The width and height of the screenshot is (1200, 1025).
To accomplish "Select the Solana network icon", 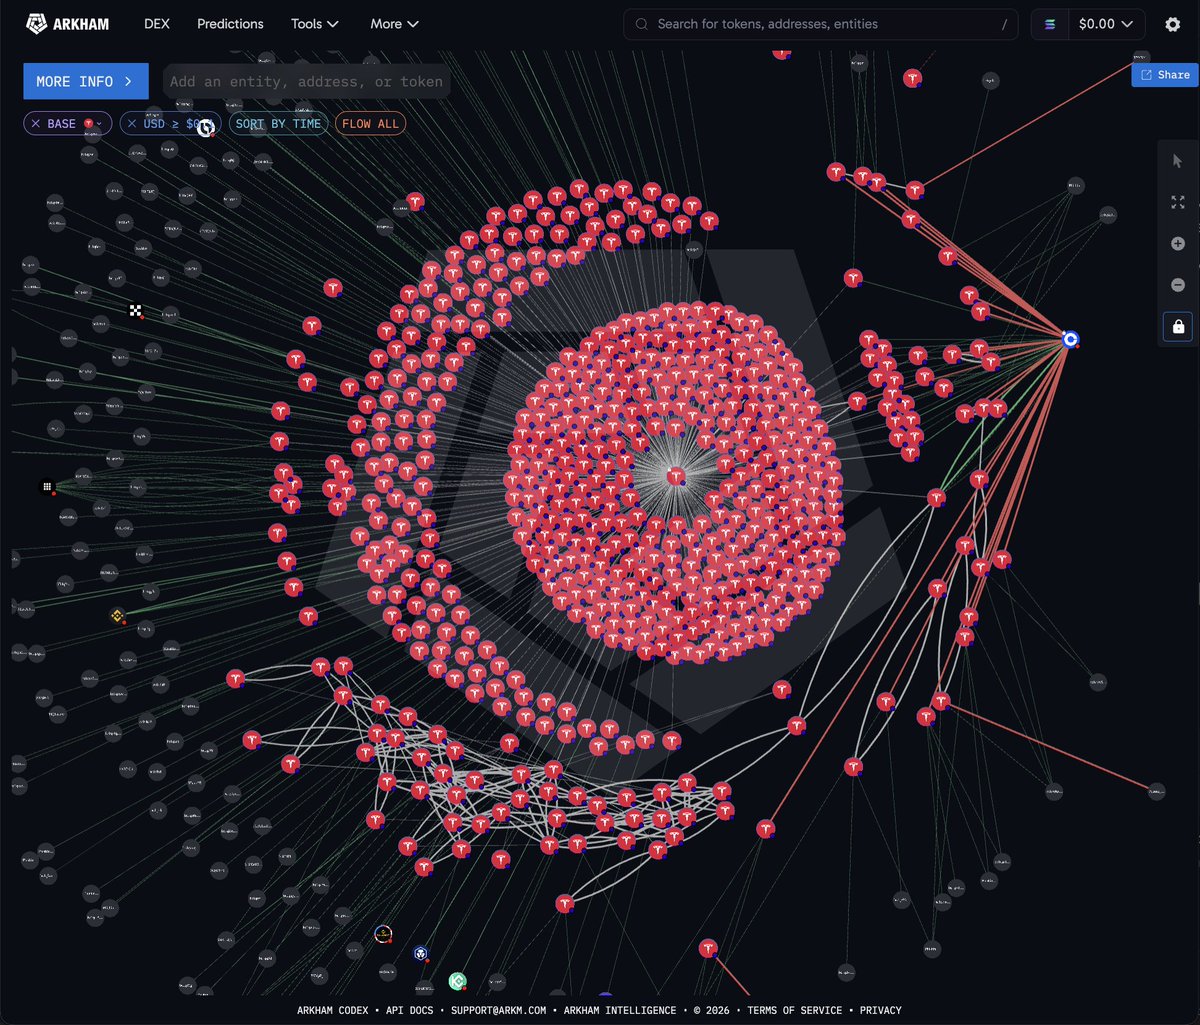I will click(1050, 24).
